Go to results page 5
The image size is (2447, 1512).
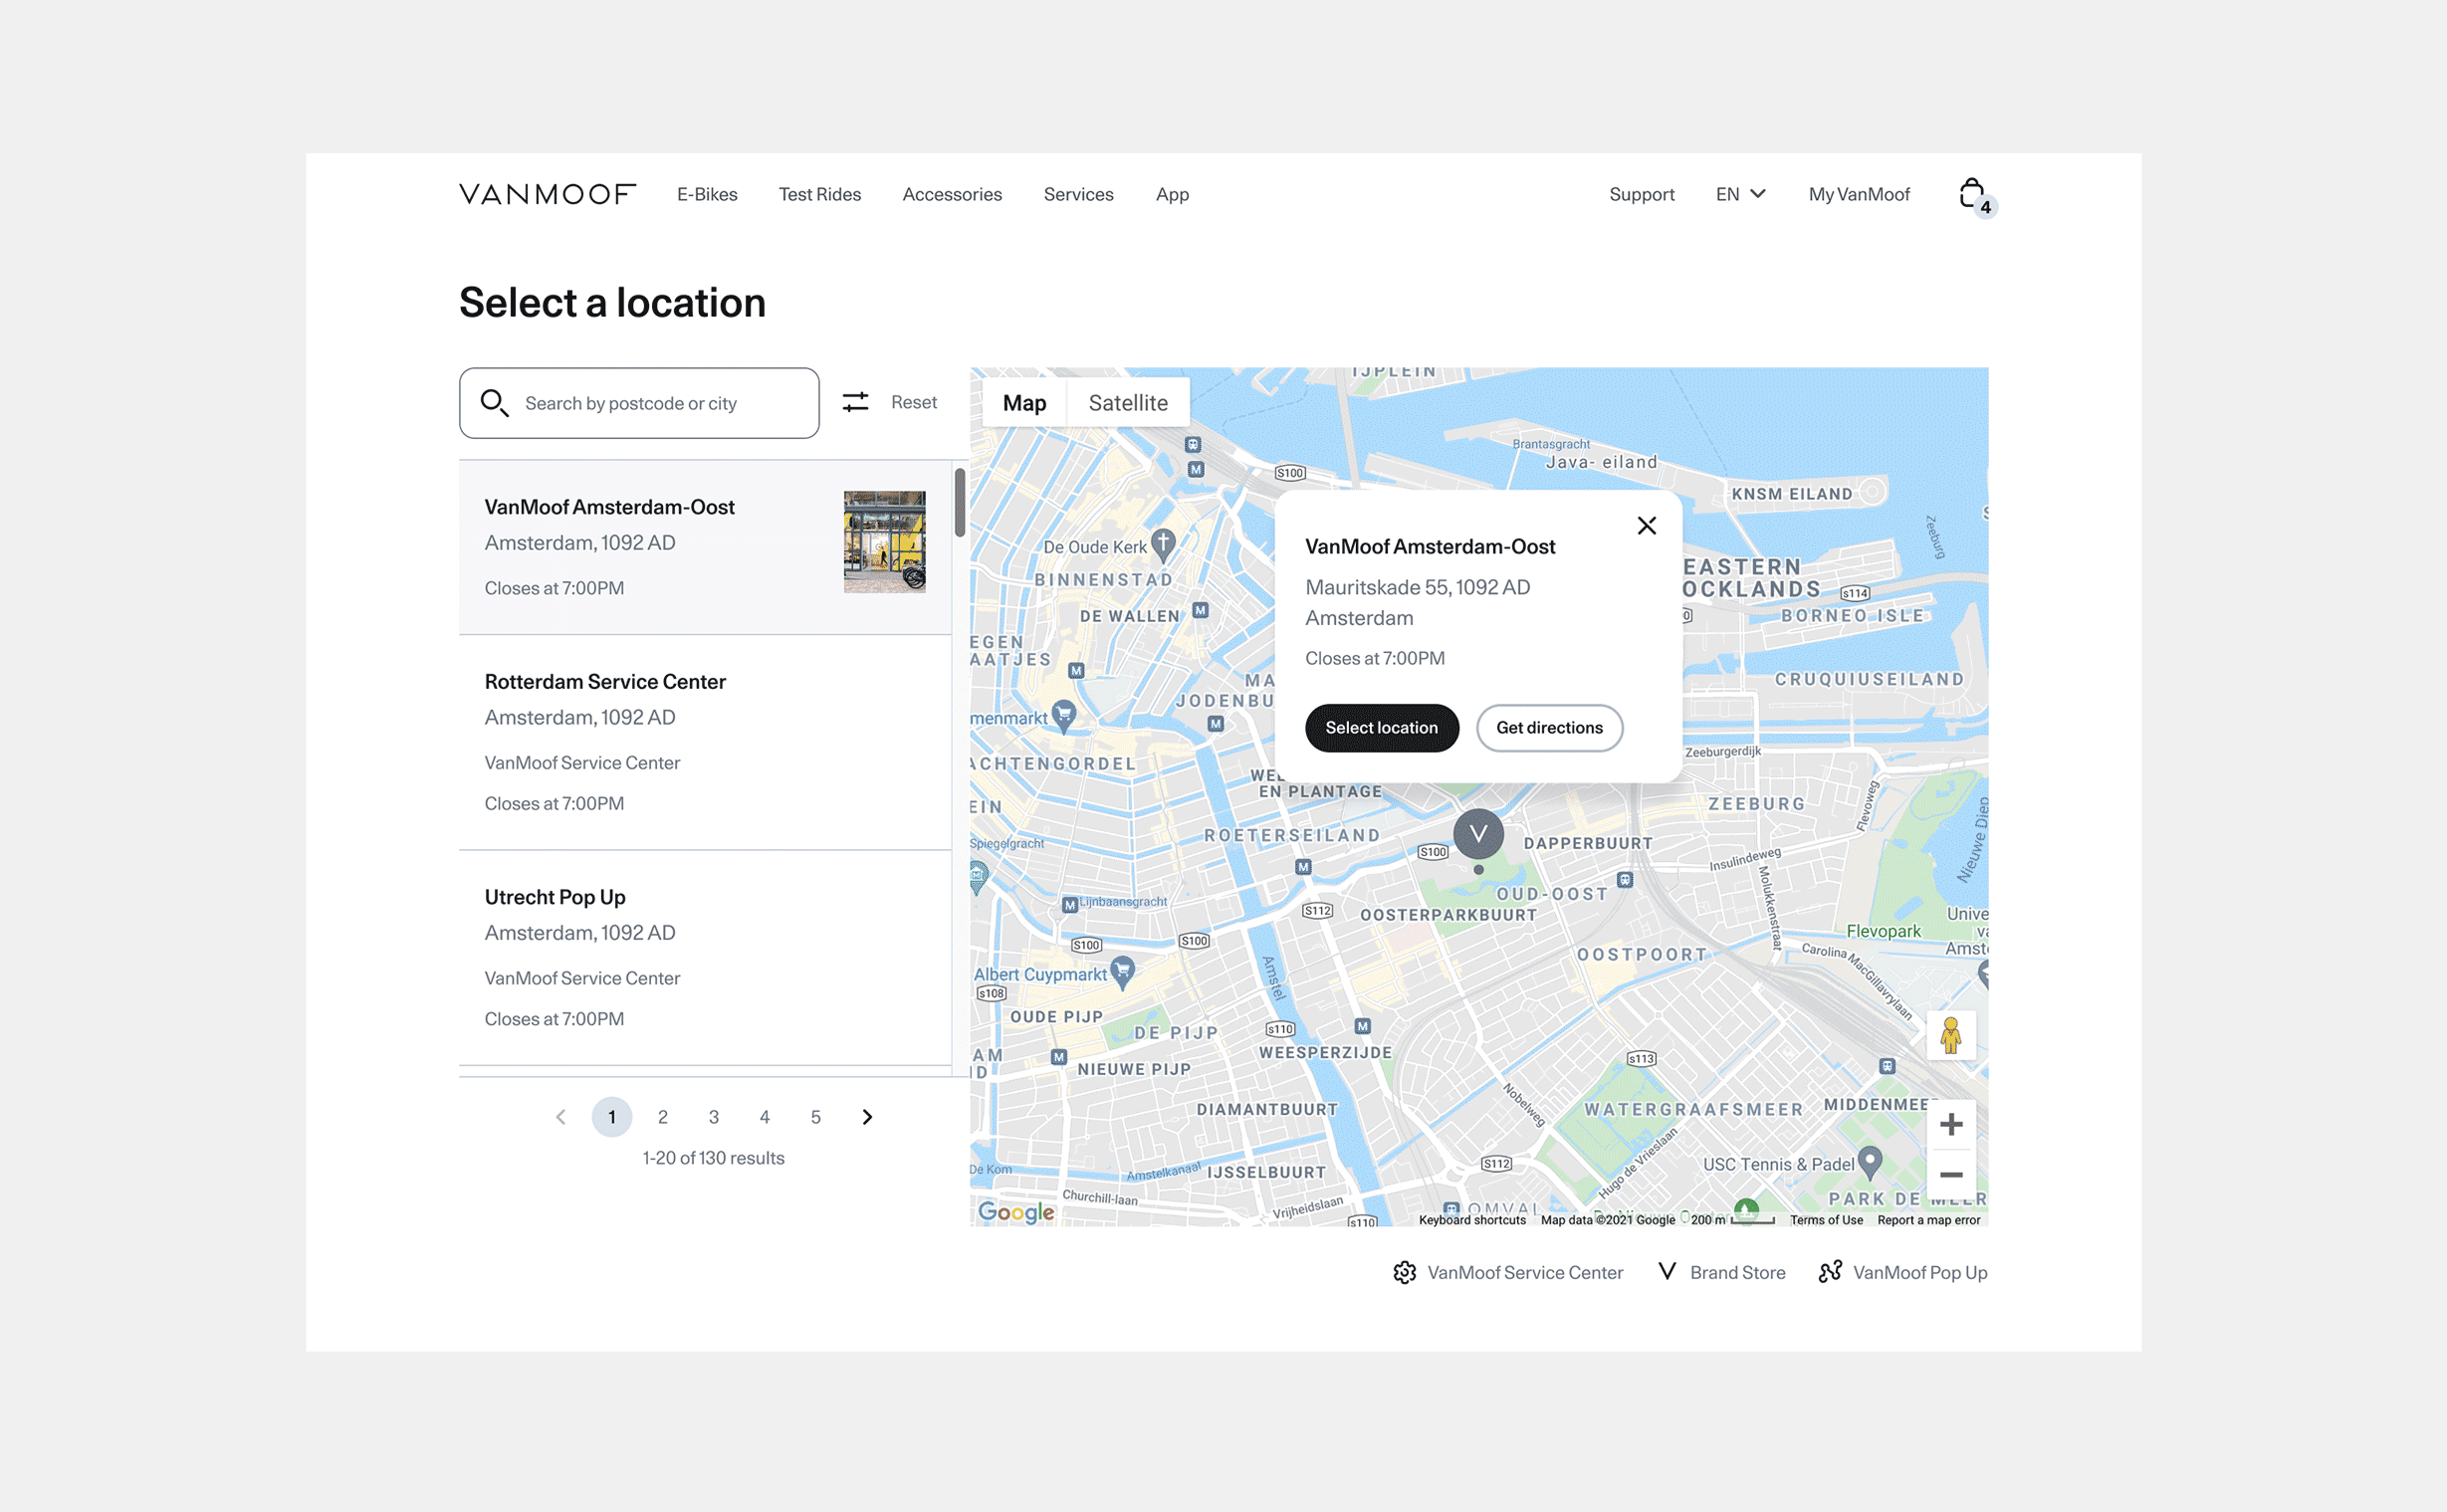click(x=815, y=1117)
